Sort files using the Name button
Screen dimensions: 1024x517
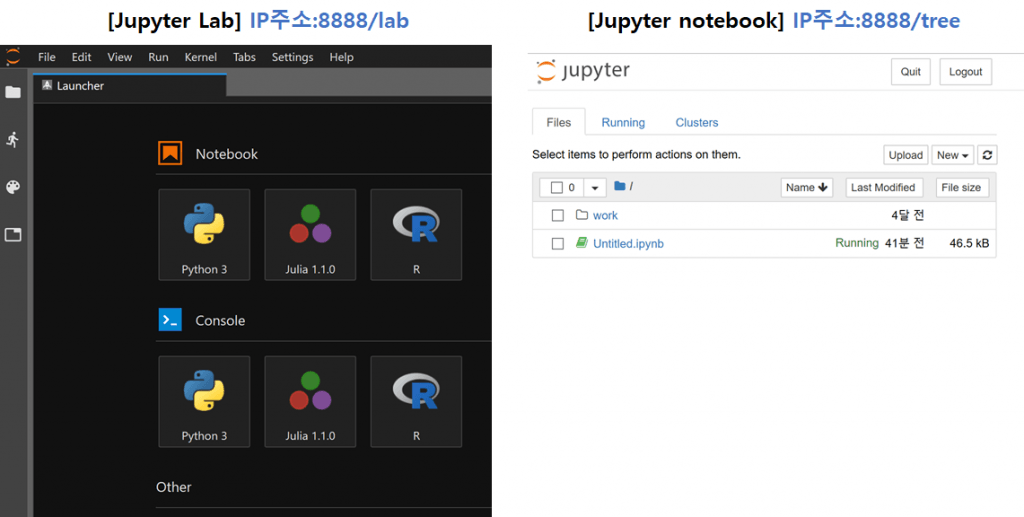pyautogui.click(x=807, y=187)
